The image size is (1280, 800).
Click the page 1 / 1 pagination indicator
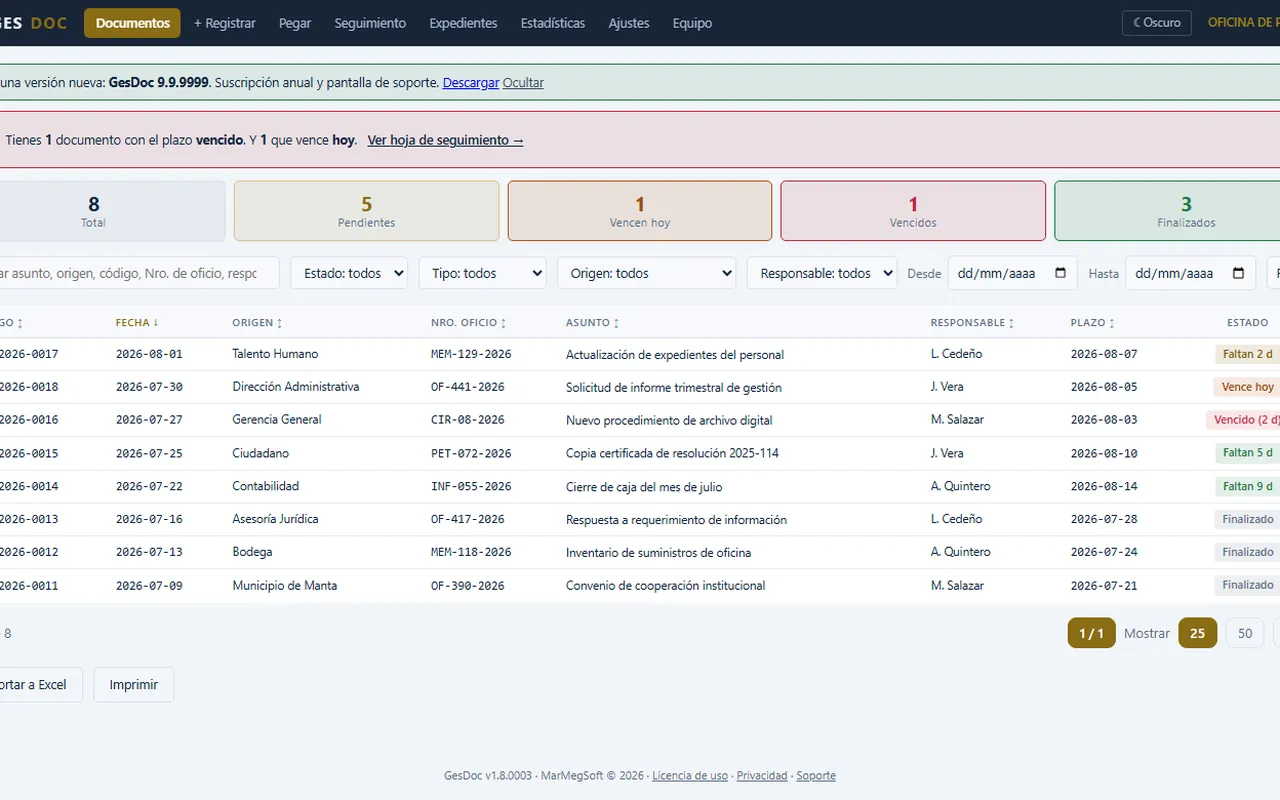(x=1091, y=633)
